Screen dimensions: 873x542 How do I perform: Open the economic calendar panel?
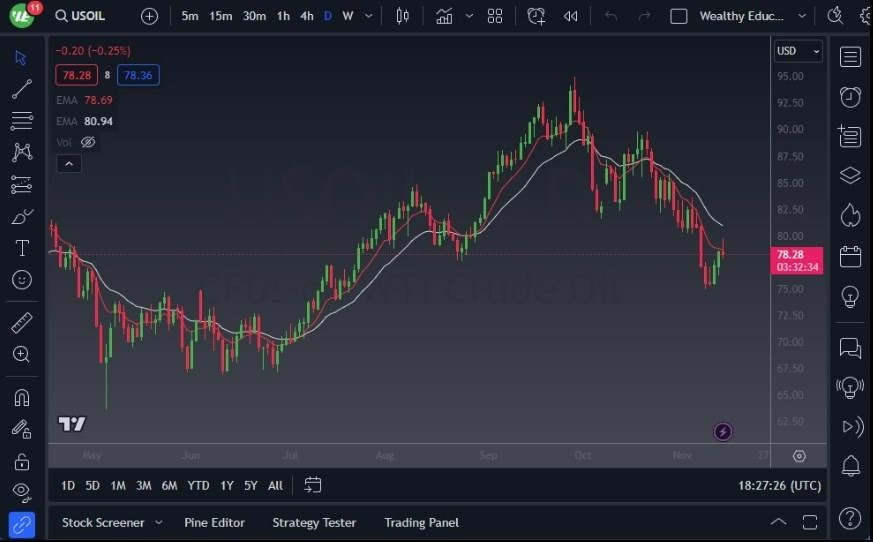(x=850, y=257)
